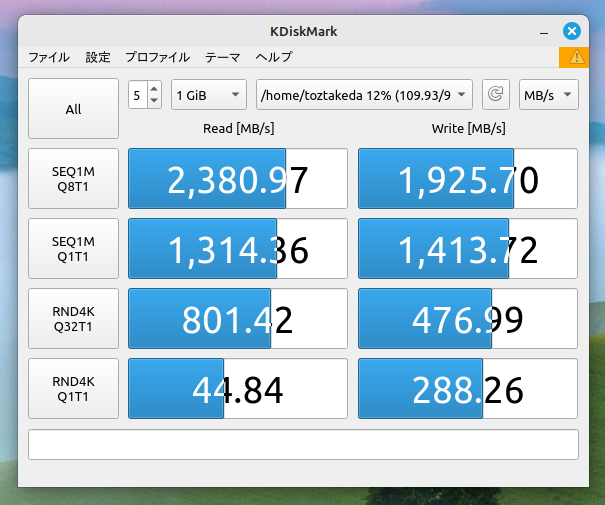605x505 pixels.
Task: Click the 44.84 read result
Action: pos(238,388)
